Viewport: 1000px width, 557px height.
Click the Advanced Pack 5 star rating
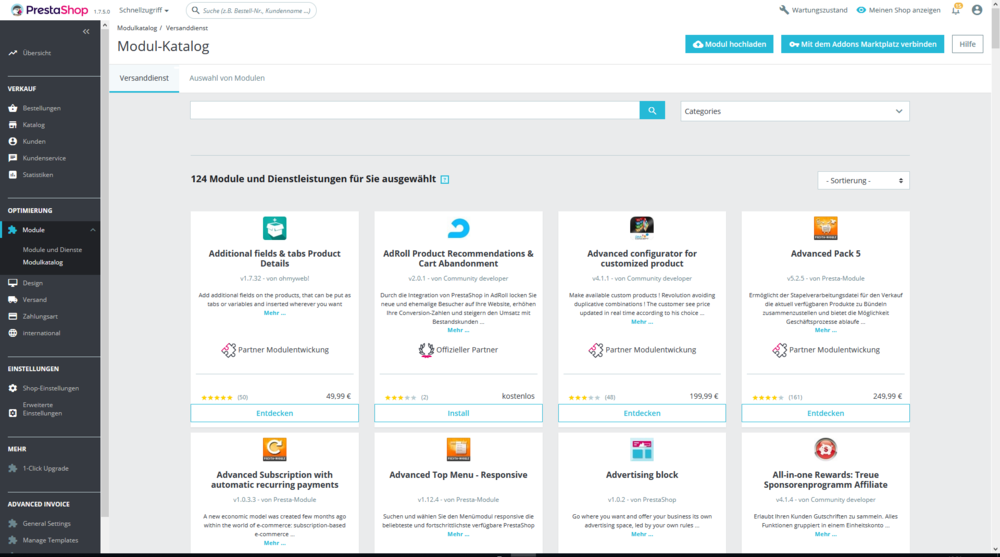(x=768, y=397)
